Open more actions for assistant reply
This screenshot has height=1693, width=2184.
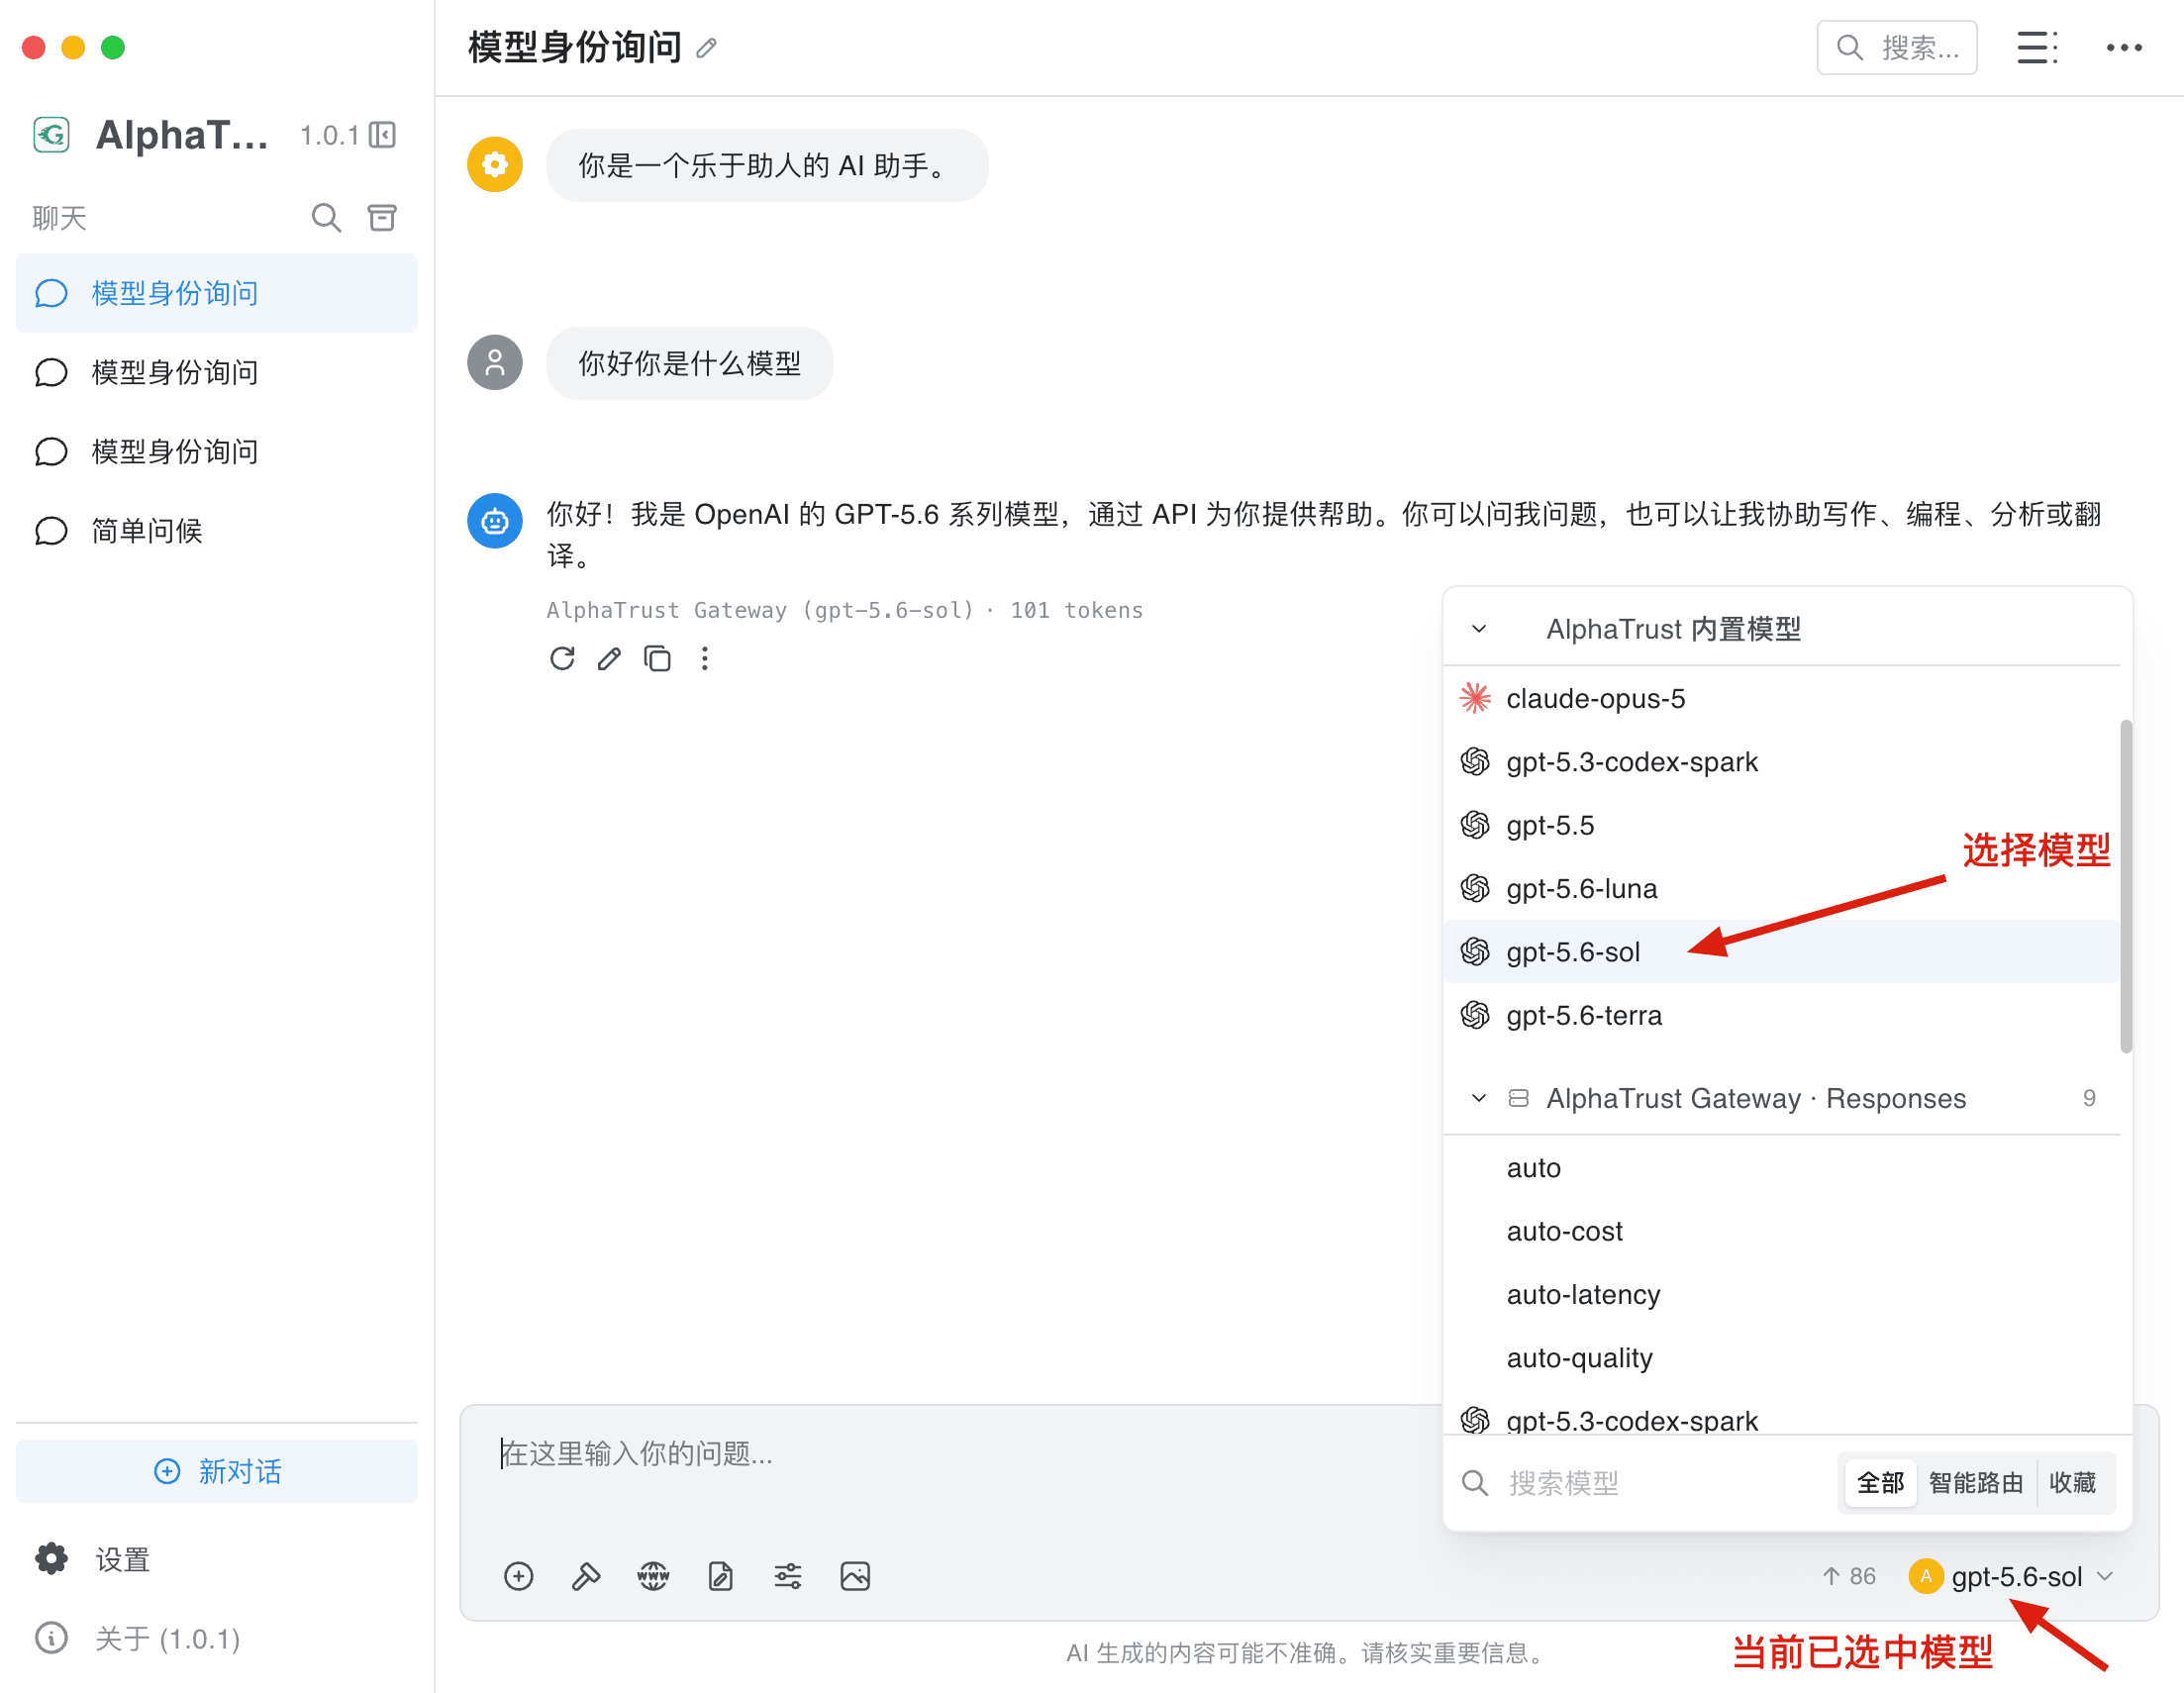click(x=705, y=658)
